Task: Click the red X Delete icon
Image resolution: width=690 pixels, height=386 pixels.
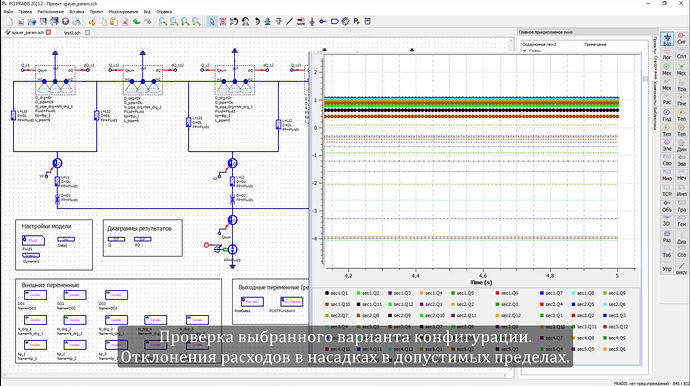Action: pyautogui.click(x=125, y=21)
